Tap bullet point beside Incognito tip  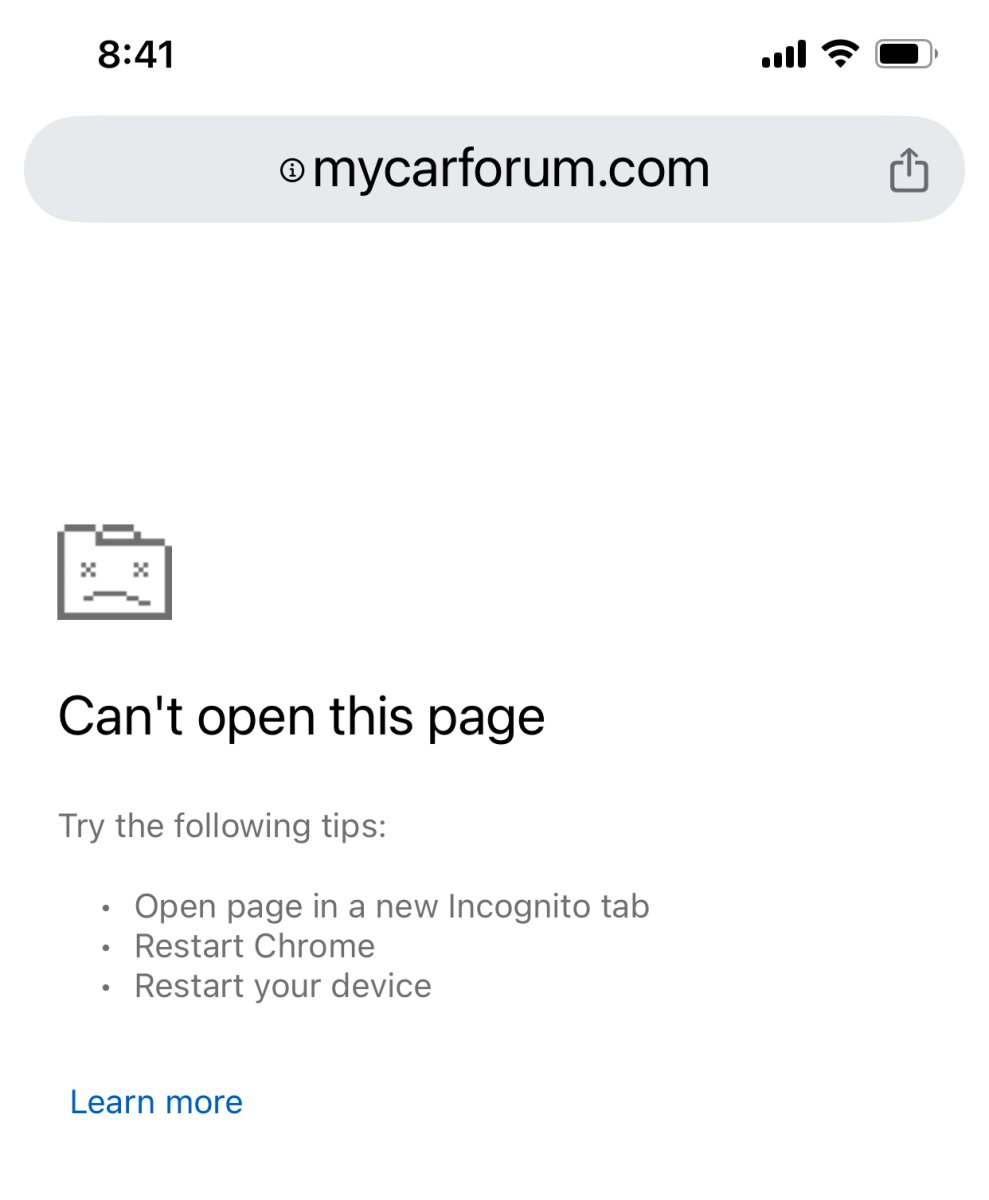(x=107, y=909)
